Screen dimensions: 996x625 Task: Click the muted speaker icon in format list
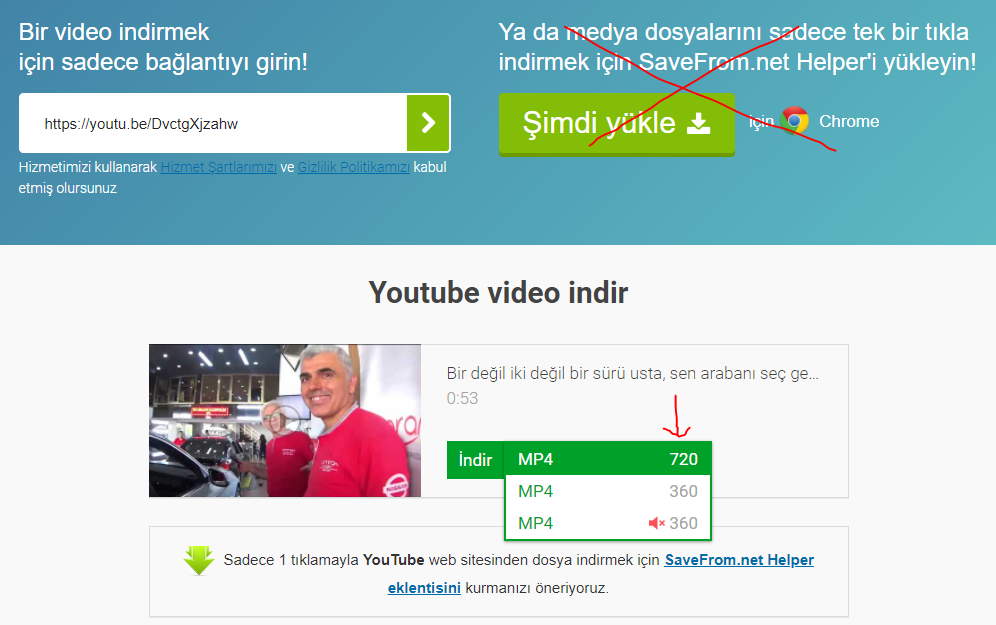point(656,523)
